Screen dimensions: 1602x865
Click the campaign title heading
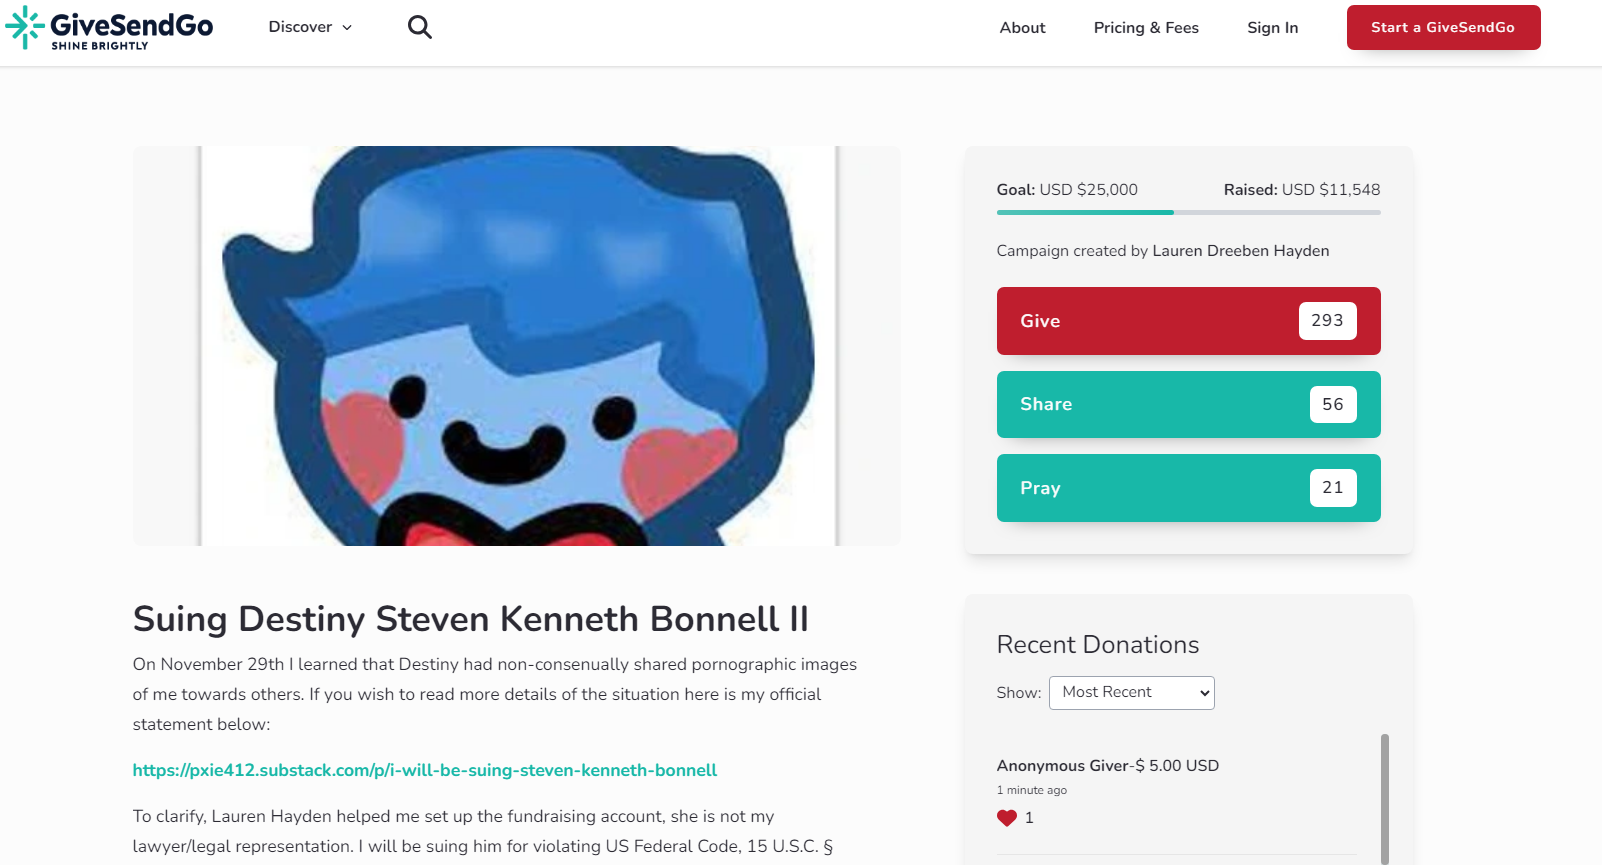click(471, 619)
